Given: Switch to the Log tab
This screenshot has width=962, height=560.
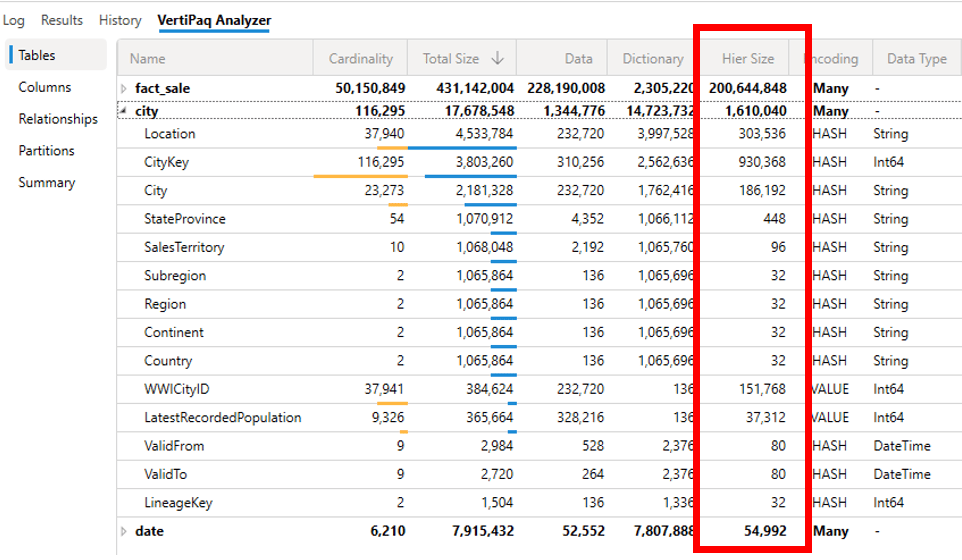Looking at the screenshot, I should tap(14, 20).
